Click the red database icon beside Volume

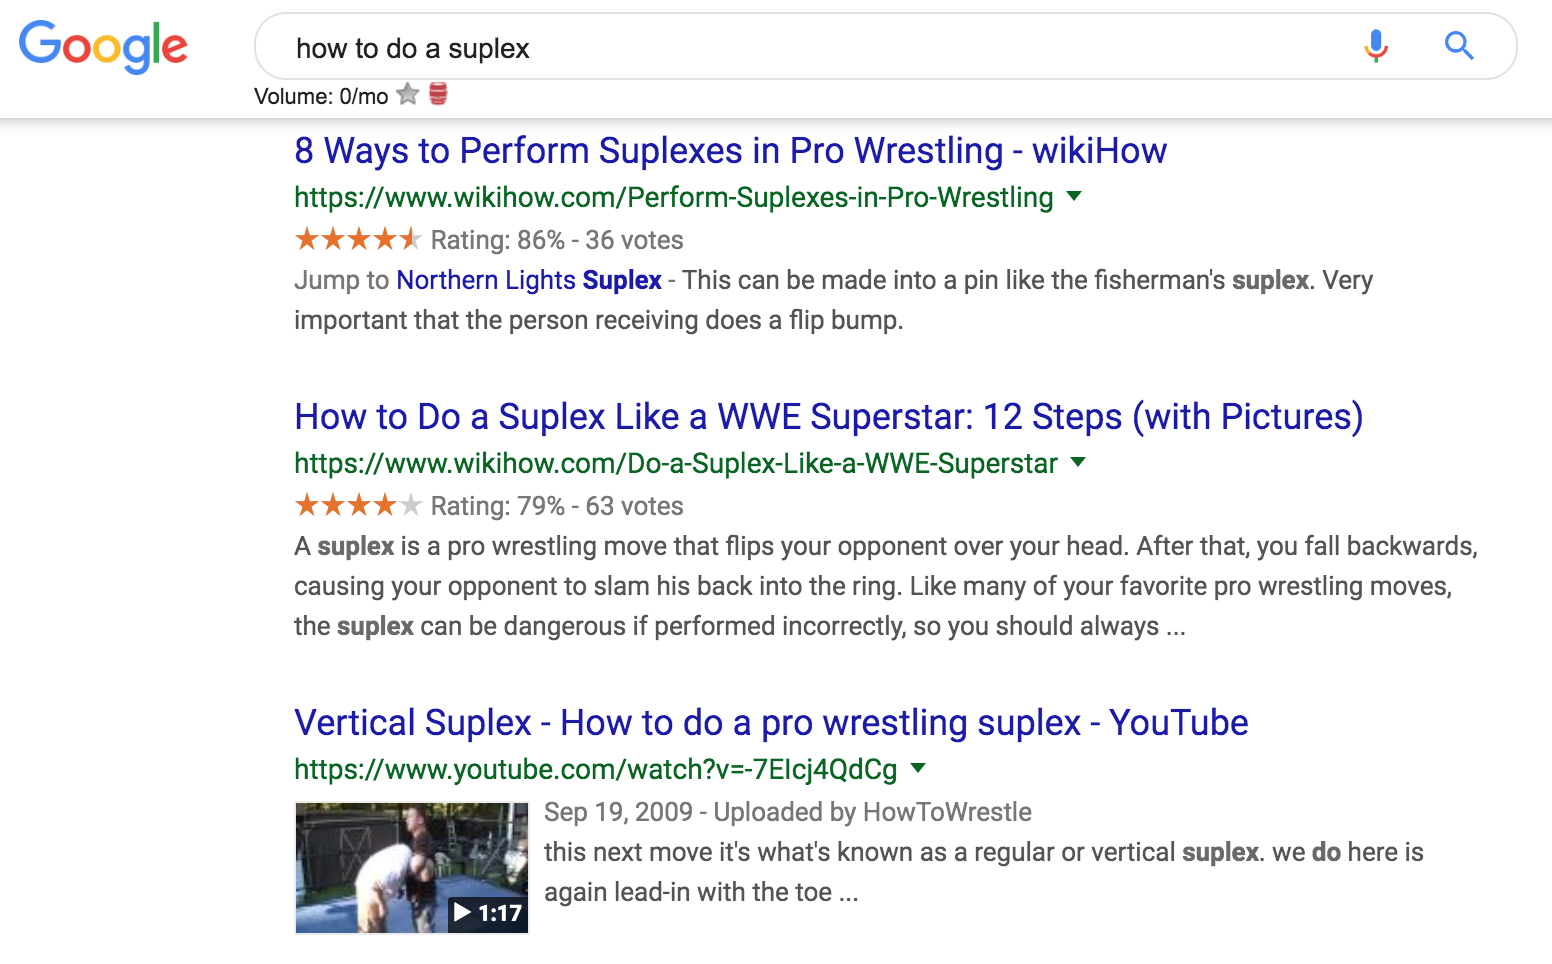438,94
